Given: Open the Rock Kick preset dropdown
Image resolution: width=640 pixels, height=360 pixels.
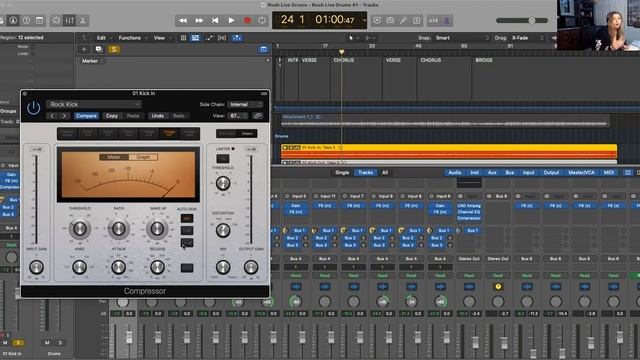Looking at the screenshot, I should (93, 104).
